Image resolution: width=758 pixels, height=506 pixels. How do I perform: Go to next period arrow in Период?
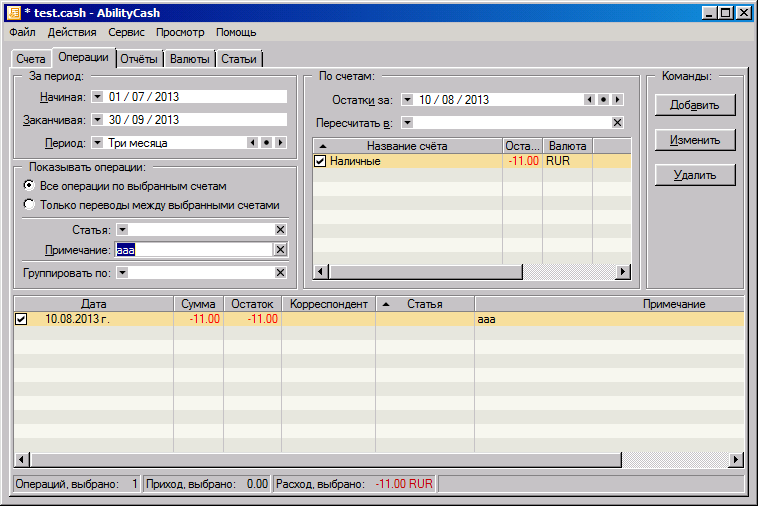click(280, 143)
